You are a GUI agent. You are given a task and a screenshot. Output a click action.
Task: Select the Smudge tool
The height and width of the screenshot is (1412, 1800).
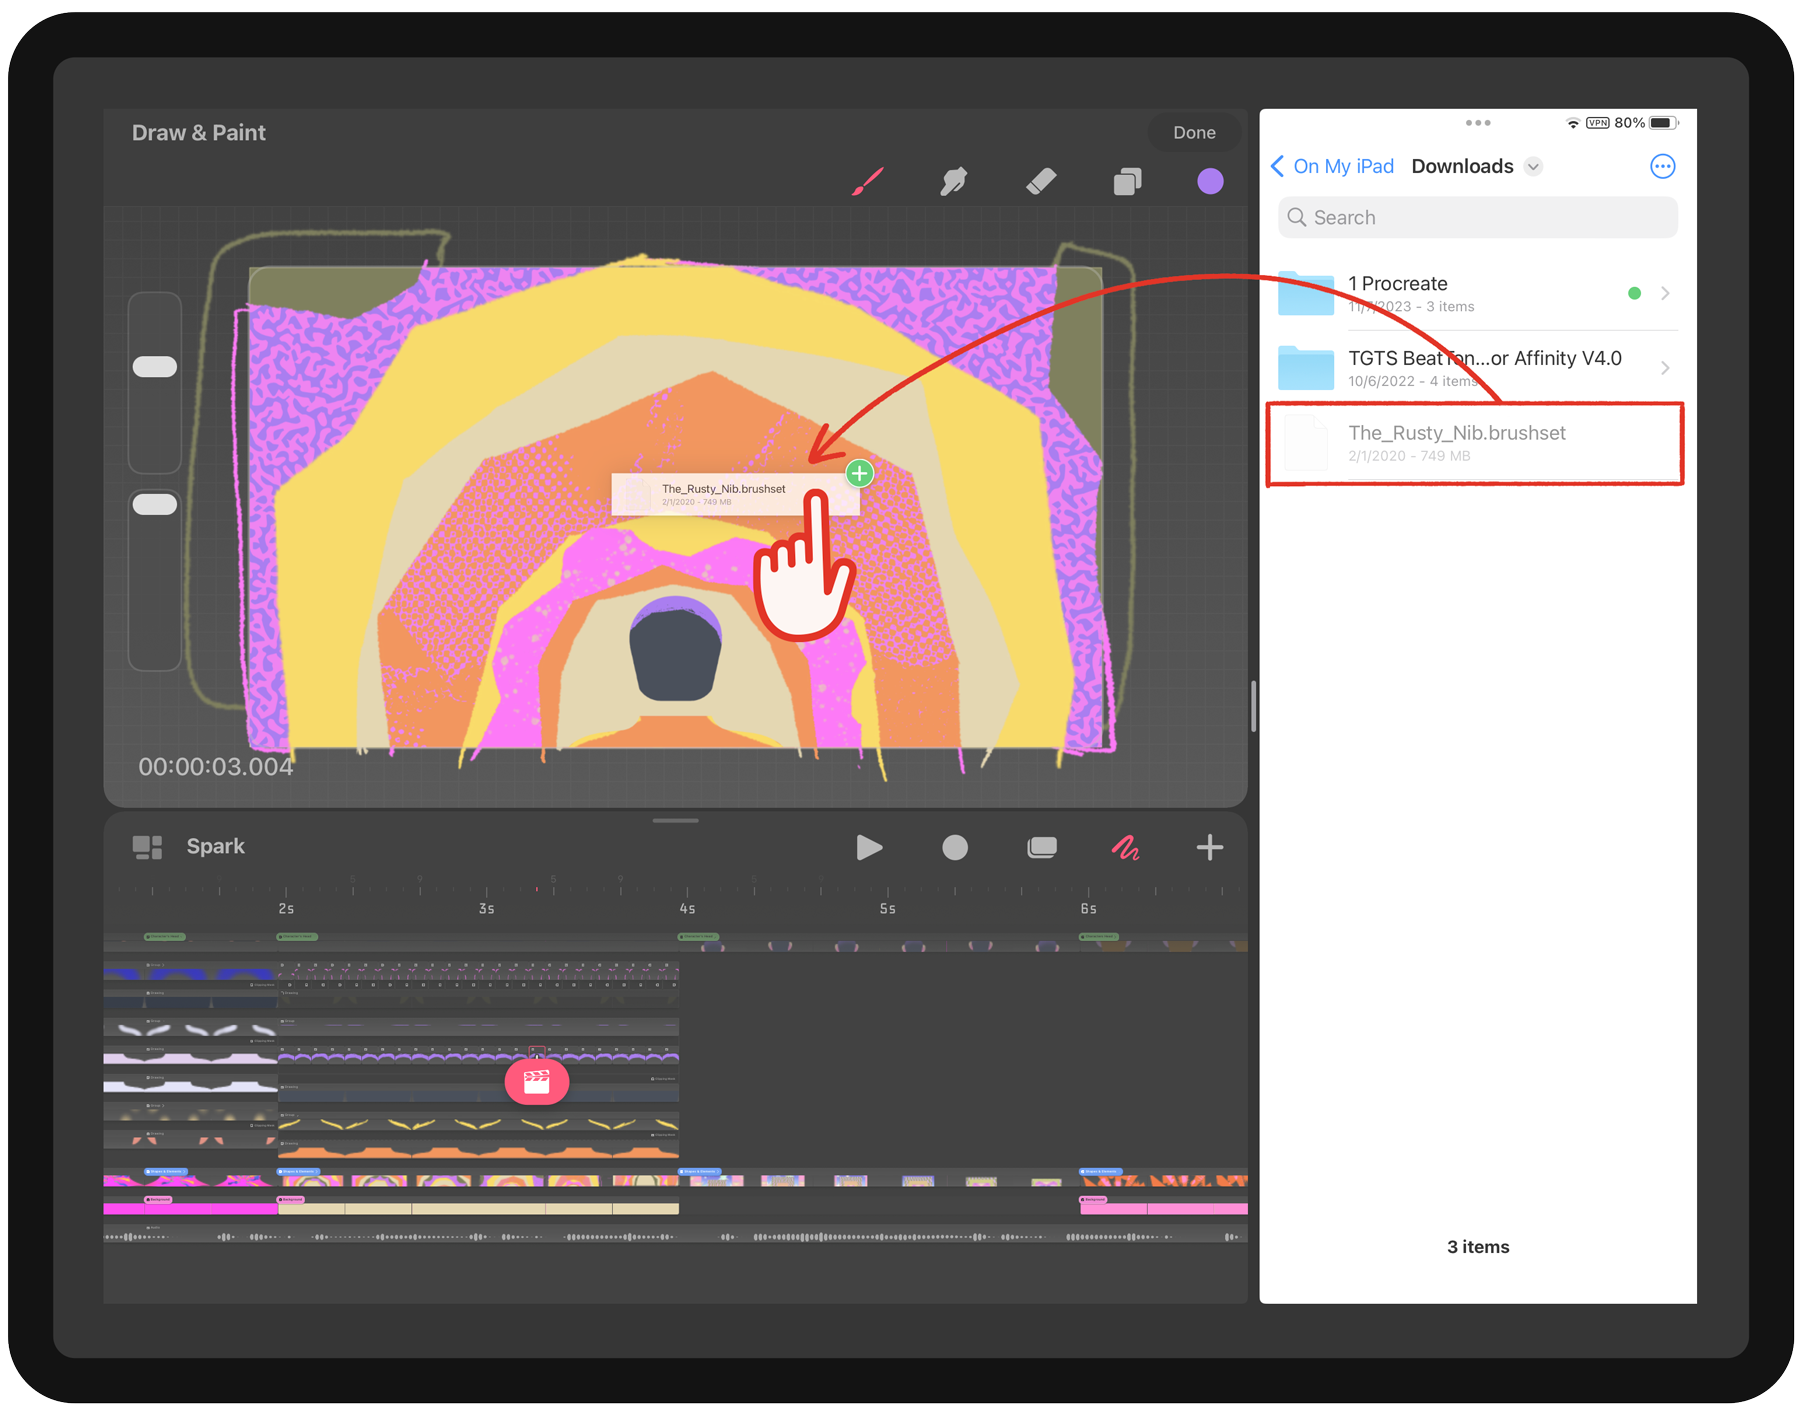(x=953, y=181)
